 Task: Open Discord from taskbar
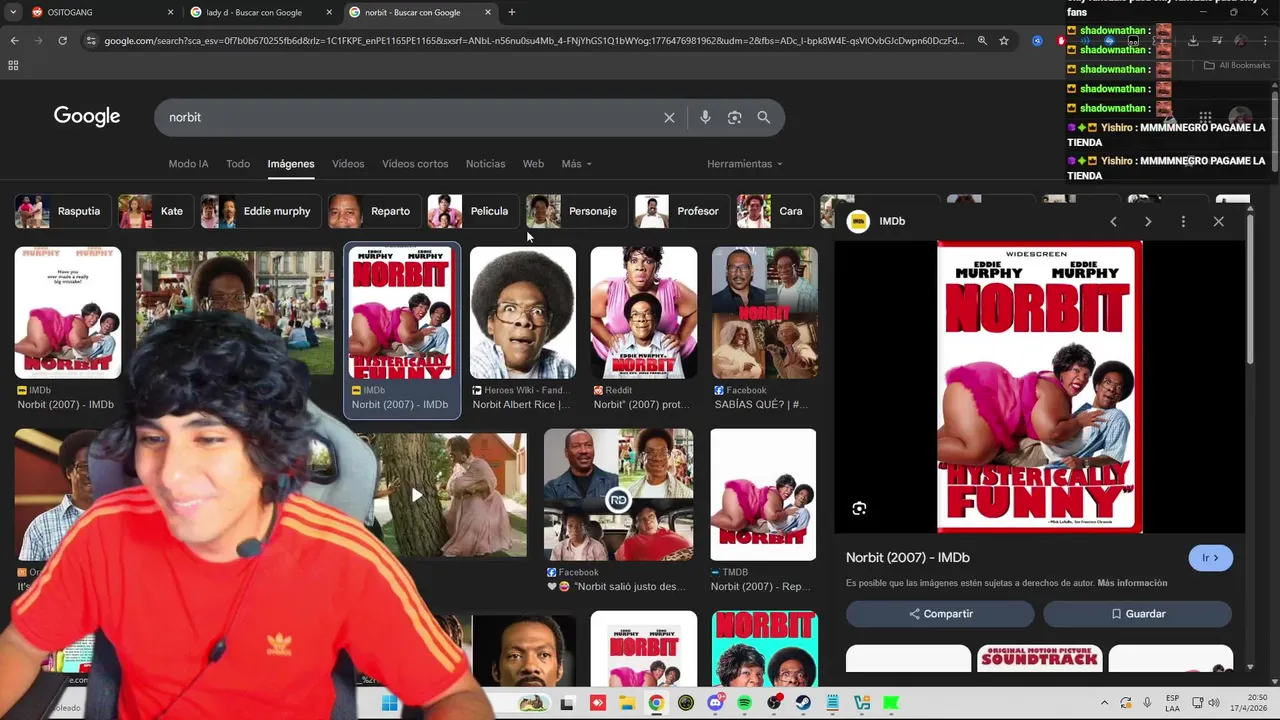[715, 703]
